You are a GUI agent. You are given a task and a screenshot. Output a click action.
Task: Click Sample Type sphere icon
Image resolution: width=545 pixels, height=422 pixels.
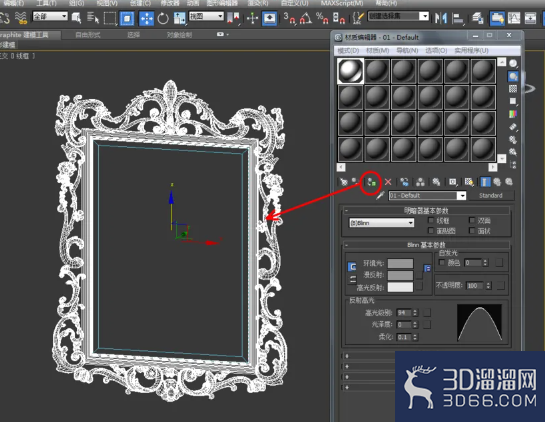[x=513, y=63]
